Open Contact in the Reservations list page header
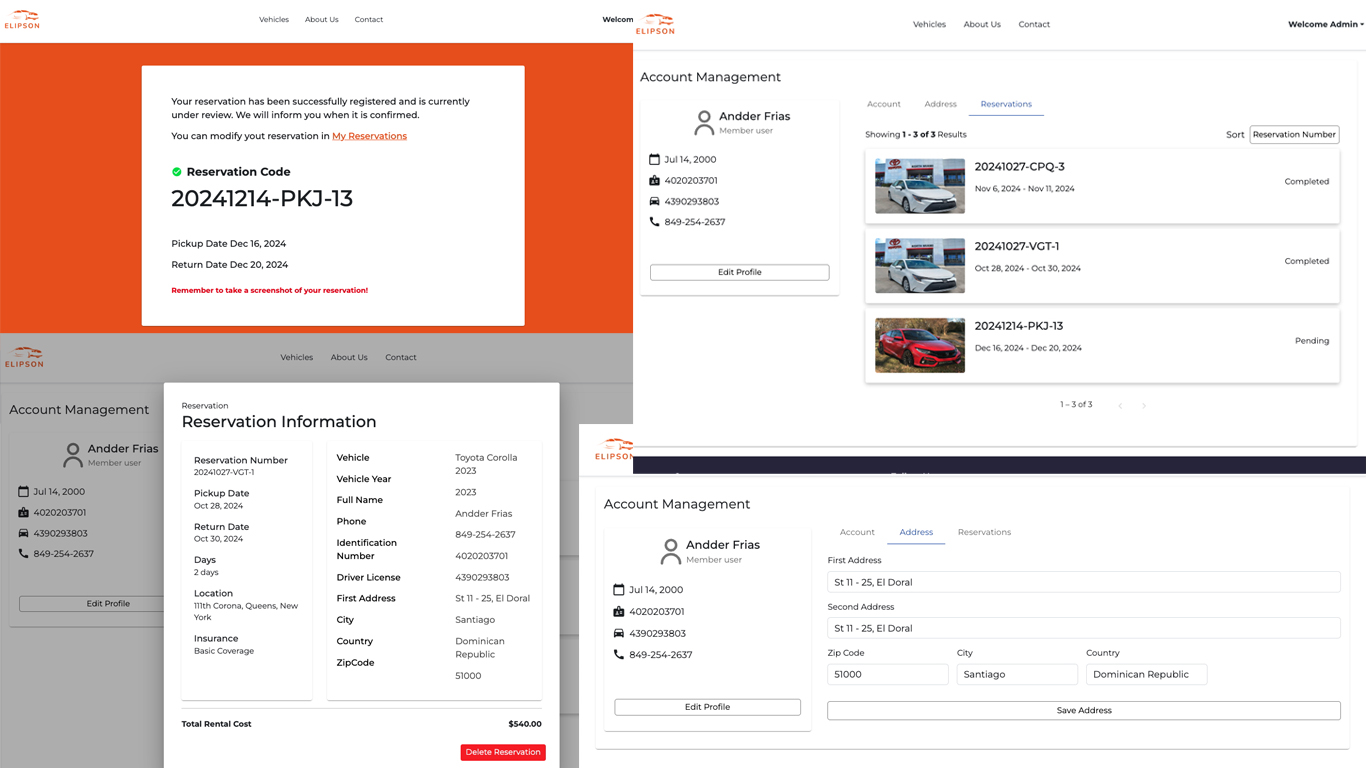 1034,24
